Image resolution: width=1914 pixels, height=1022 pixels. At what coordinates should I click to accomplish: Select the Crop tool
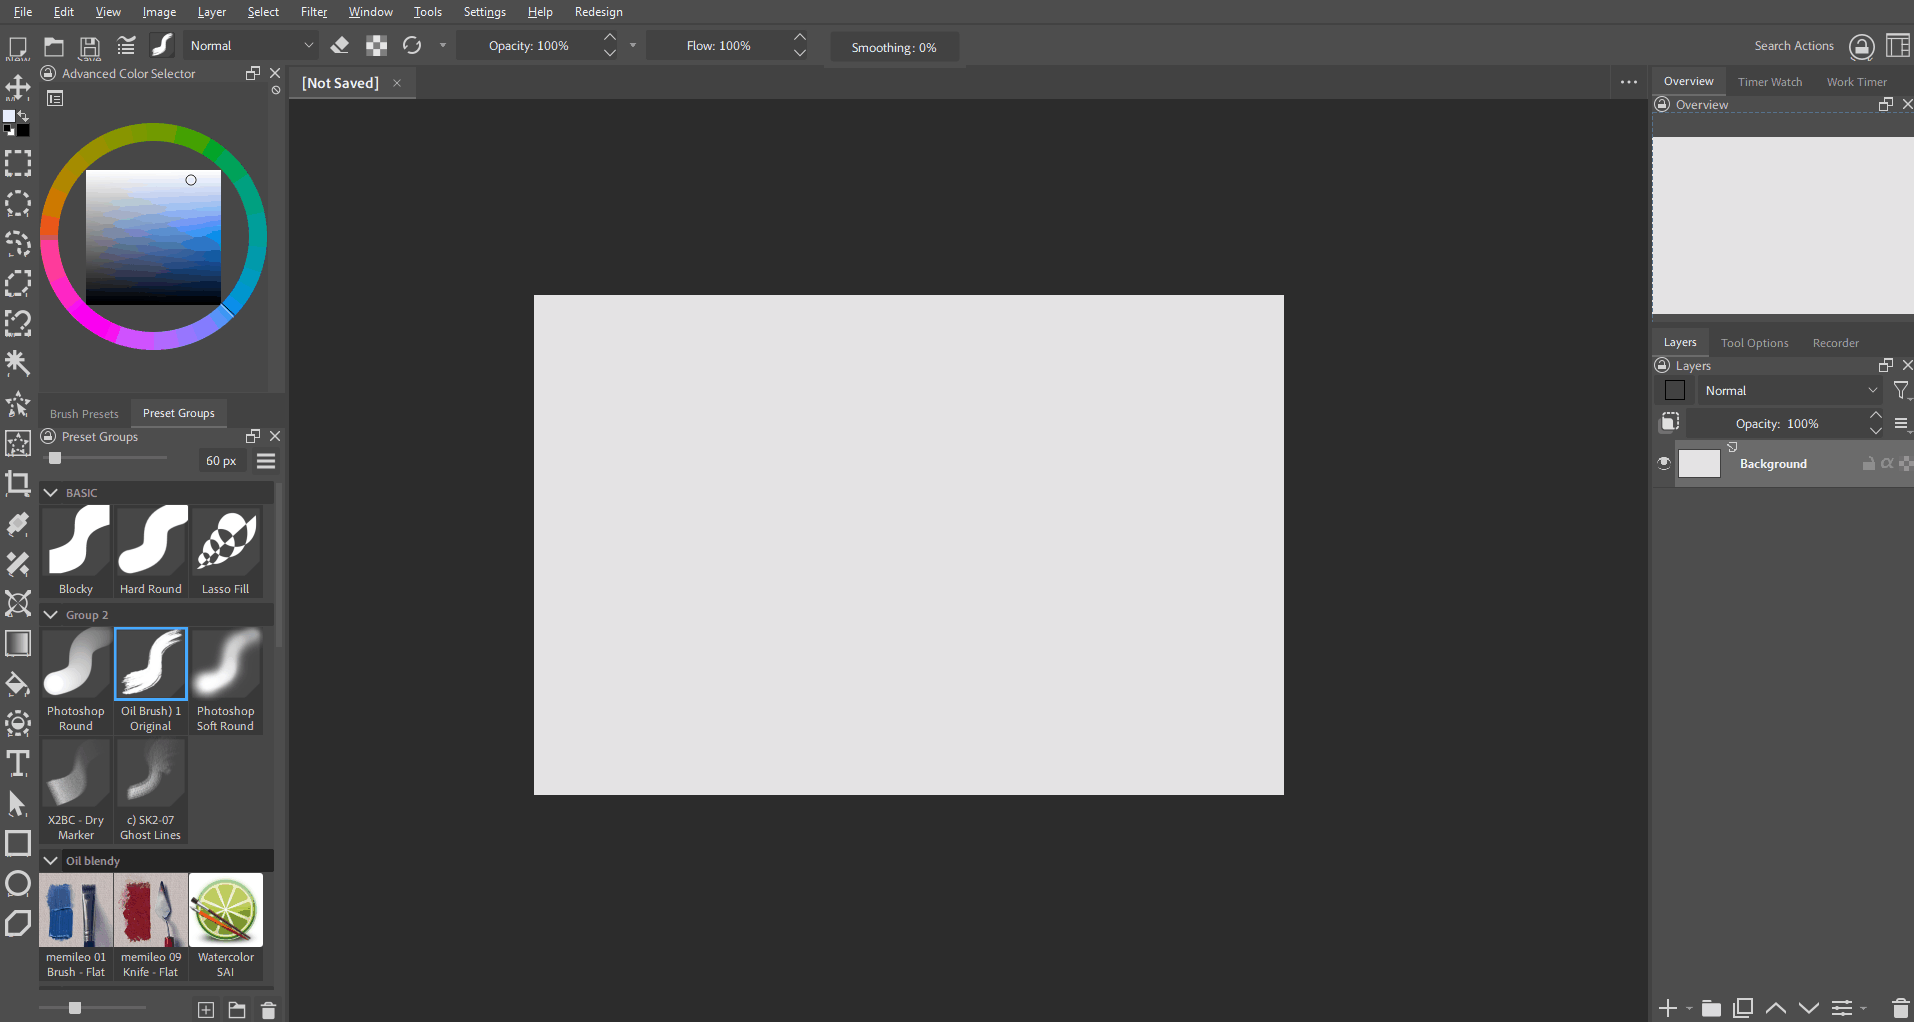click(x=18, y=484)
